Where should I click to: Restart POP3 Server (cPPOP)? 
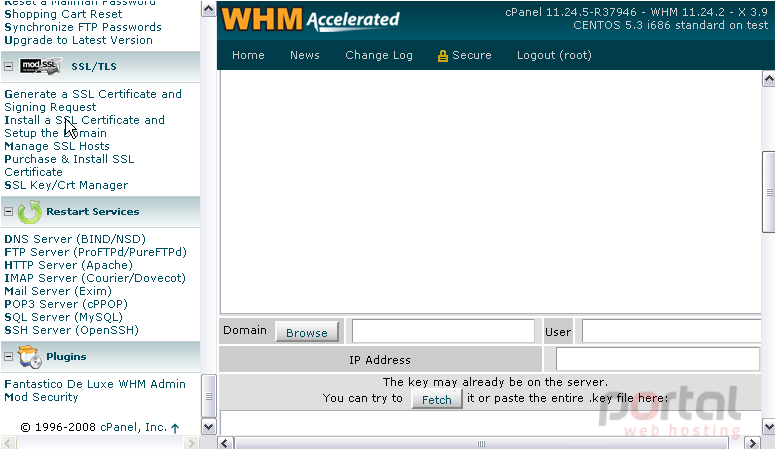(66, 303)
